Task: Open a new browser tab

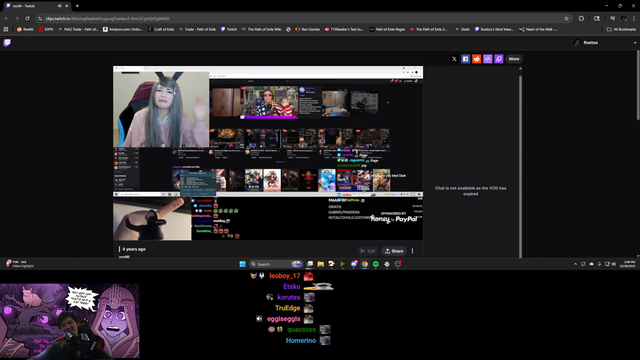Action: tap(77, 6)
